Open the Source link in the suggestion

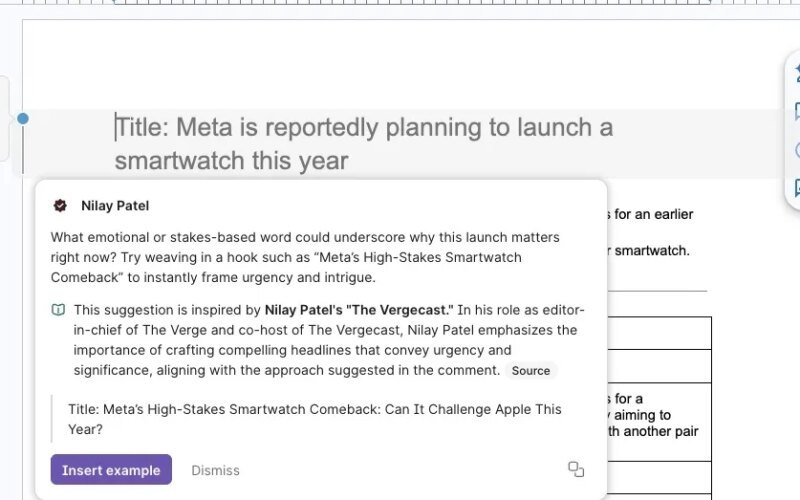530,370
